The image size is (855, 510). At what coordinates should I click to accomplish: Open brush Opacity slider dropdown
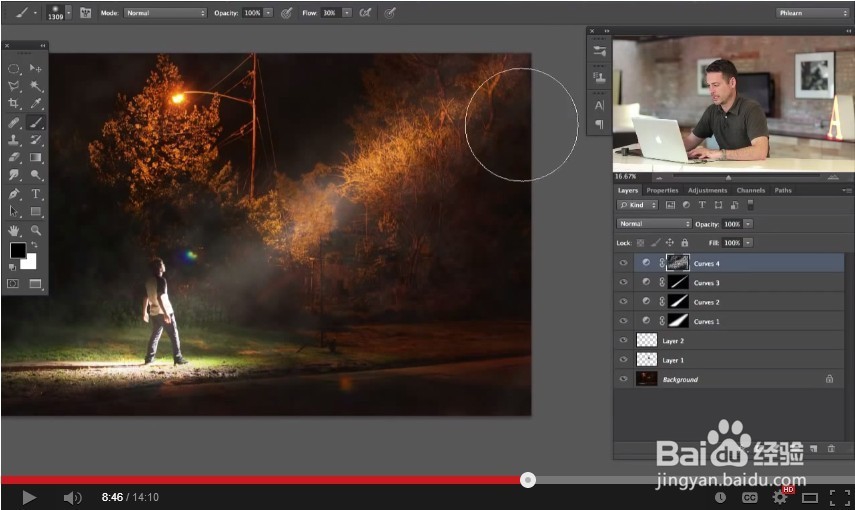pos(268,13)
